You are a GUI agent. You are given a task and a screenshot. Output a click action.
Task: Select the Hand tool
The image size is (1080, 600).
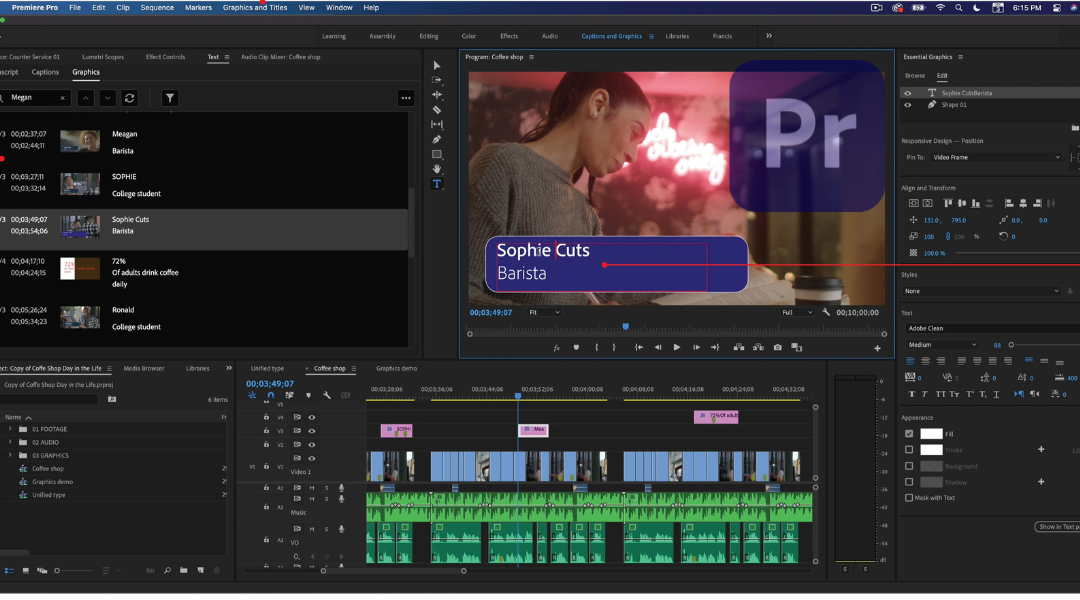(437, 169)
